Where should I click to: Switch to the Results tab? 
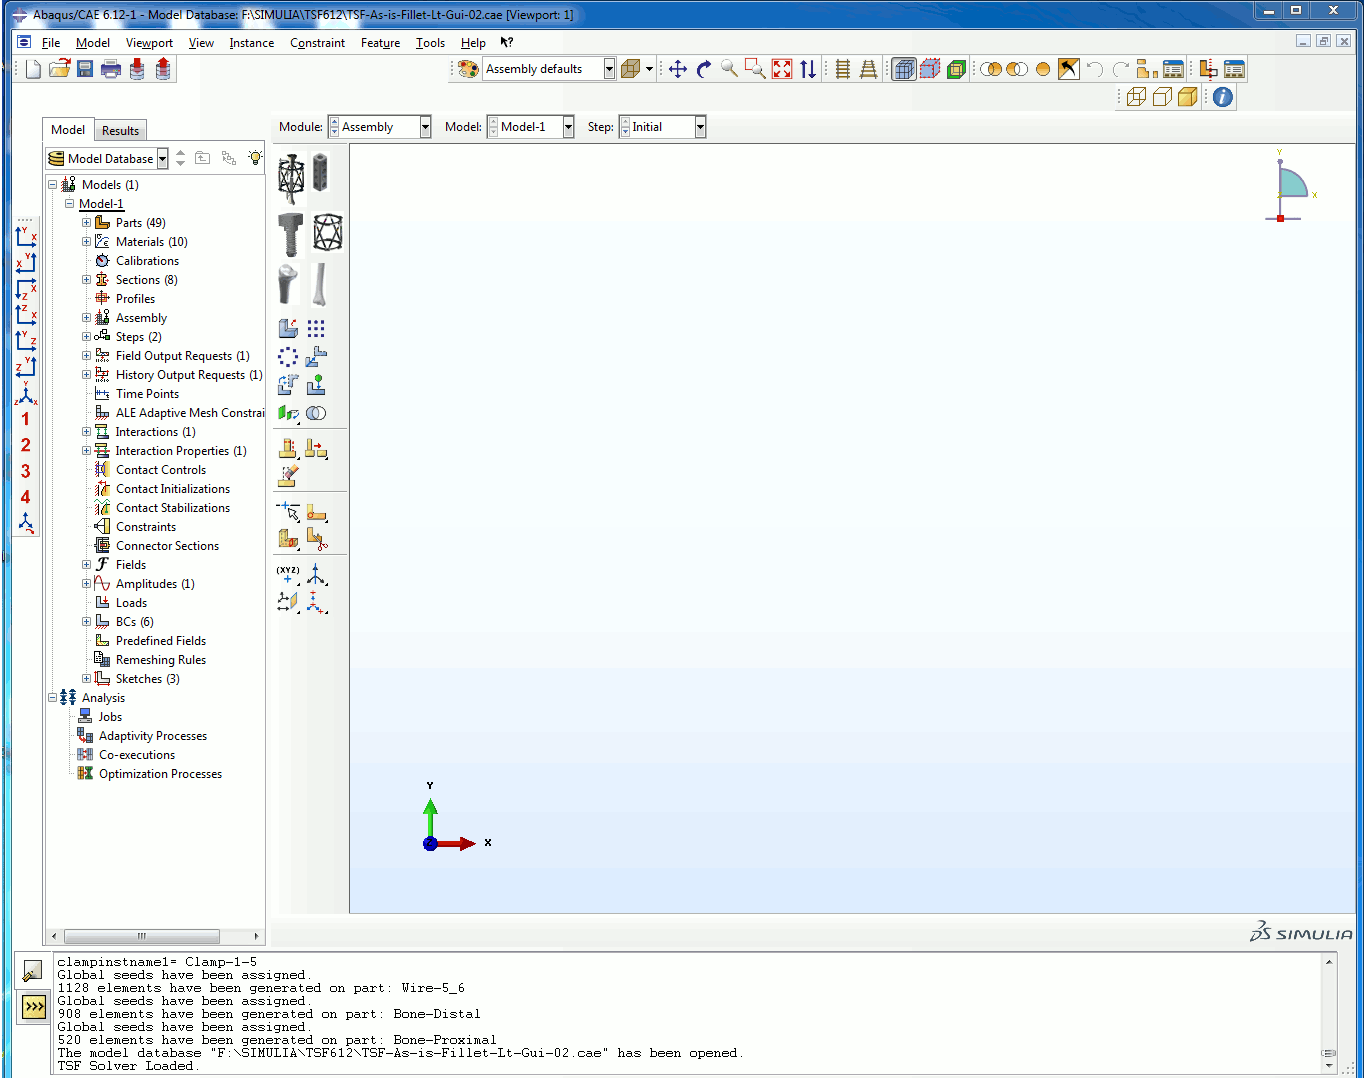[120, 131]
